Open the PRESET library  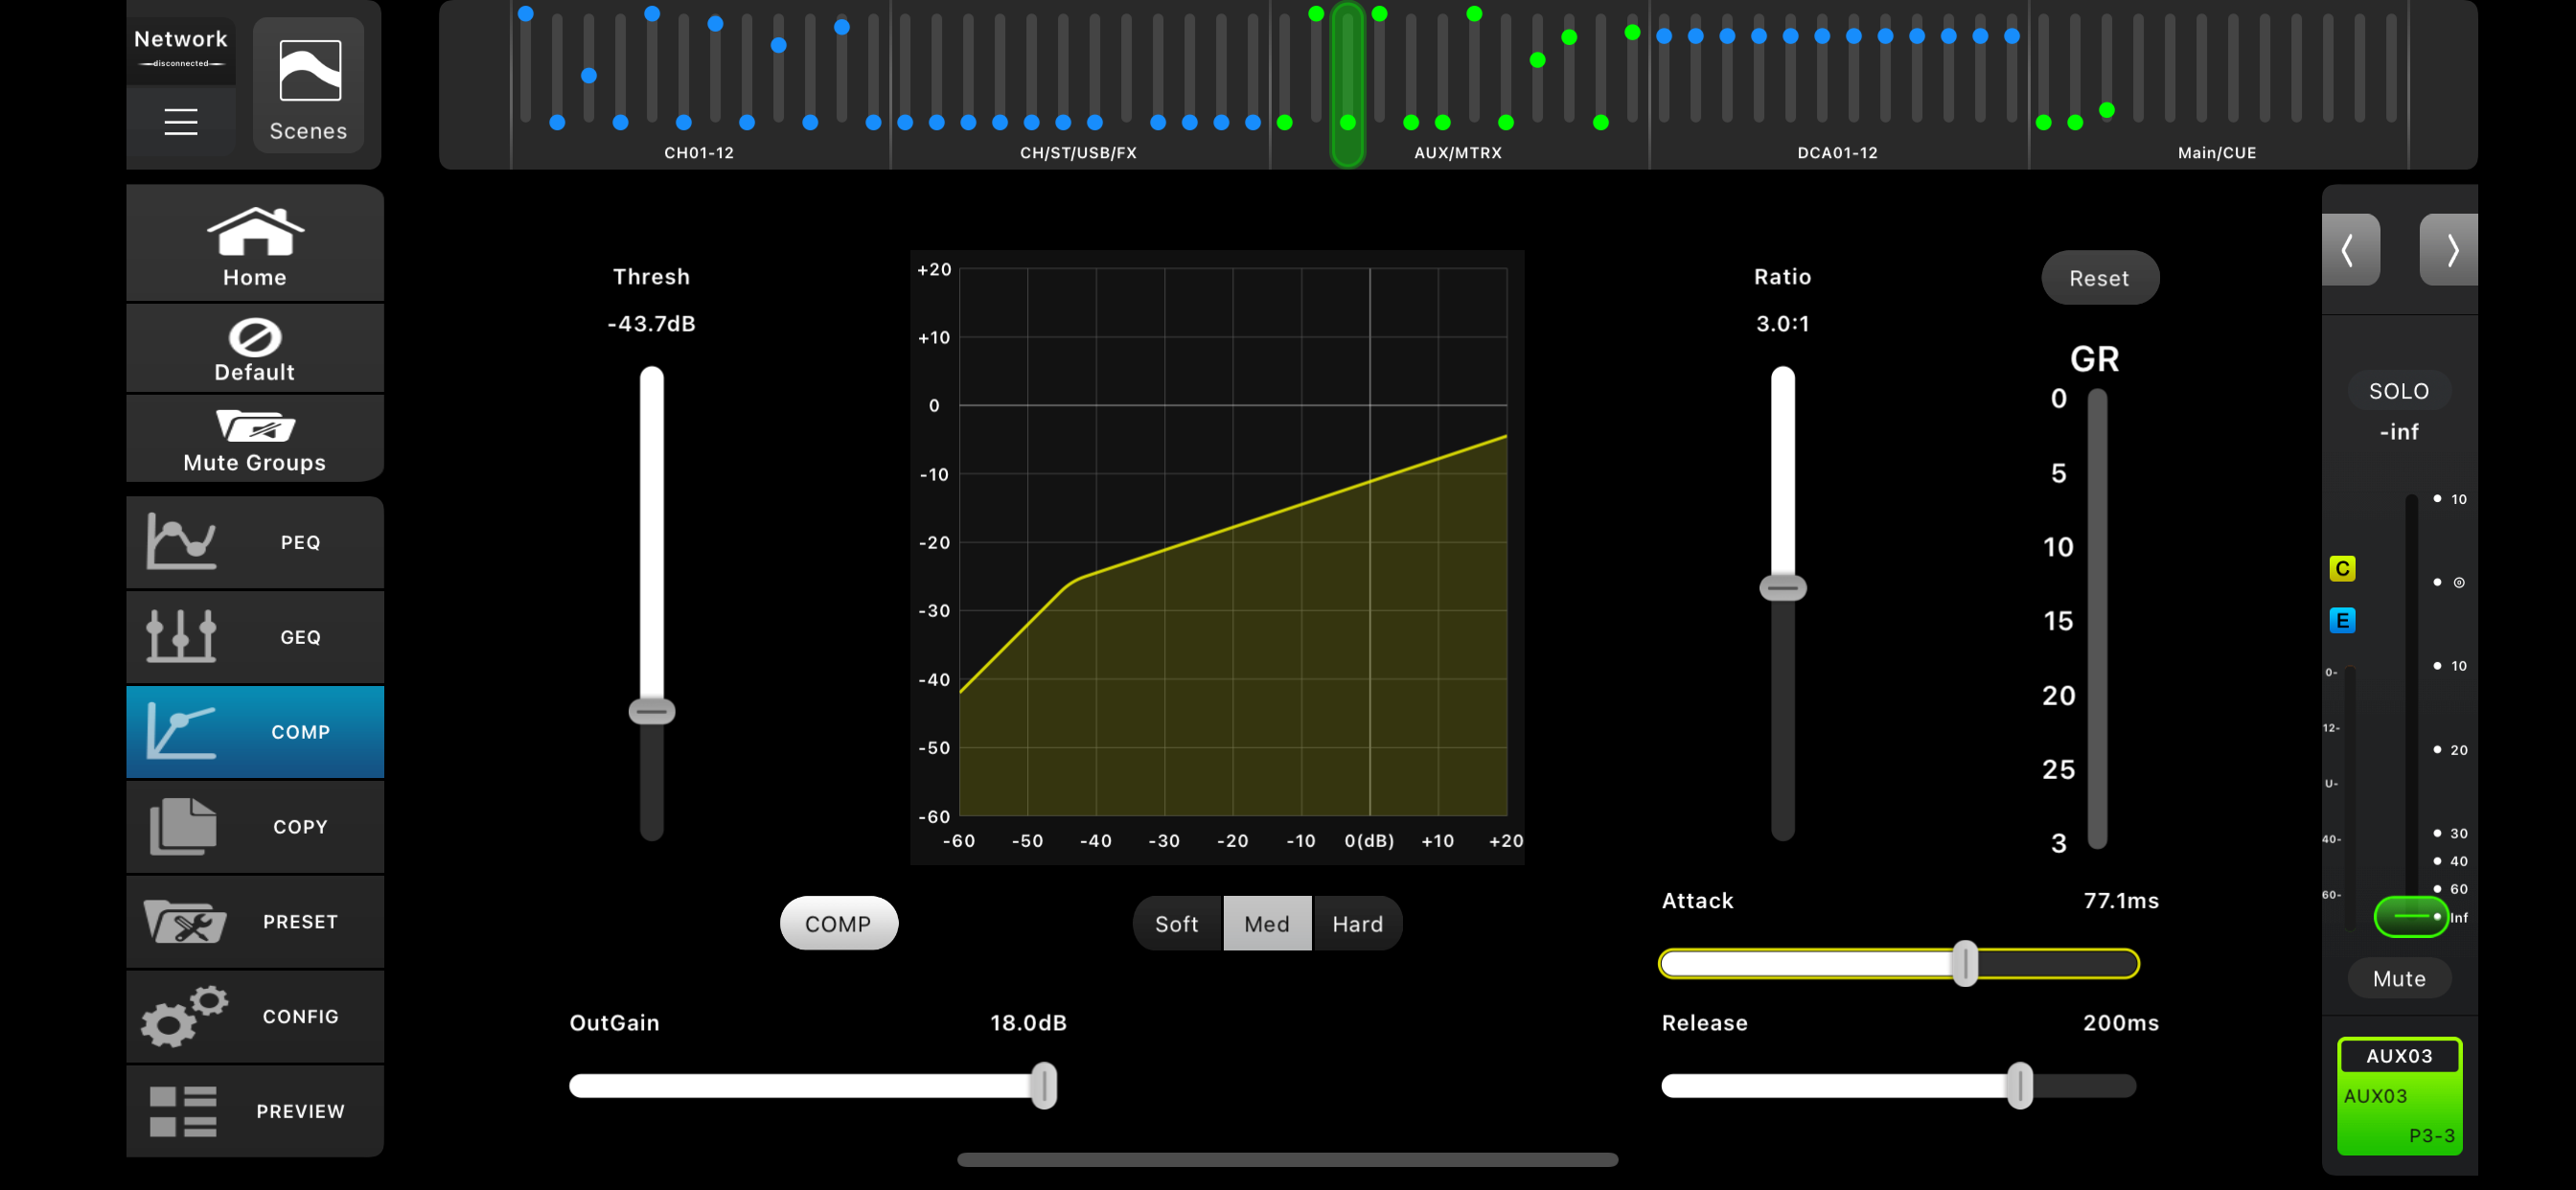[255, 921]
